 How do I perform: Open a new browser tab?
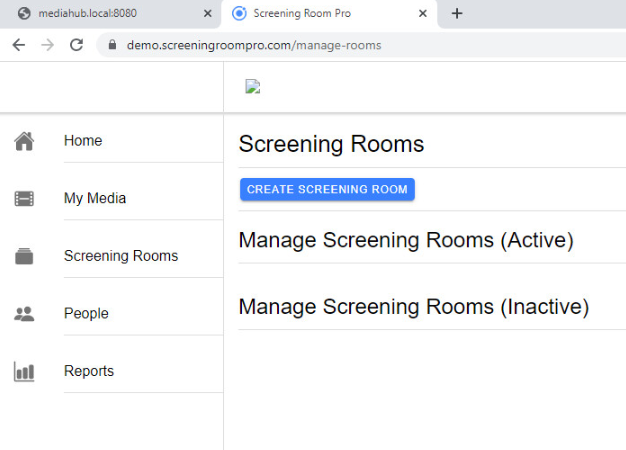pyautogui.click(x=457, y=14)
